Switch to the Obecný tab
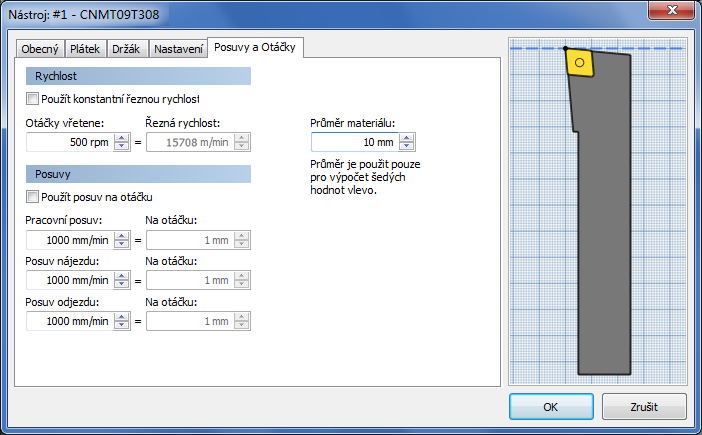Screen dimensions: 702x435 40,49
